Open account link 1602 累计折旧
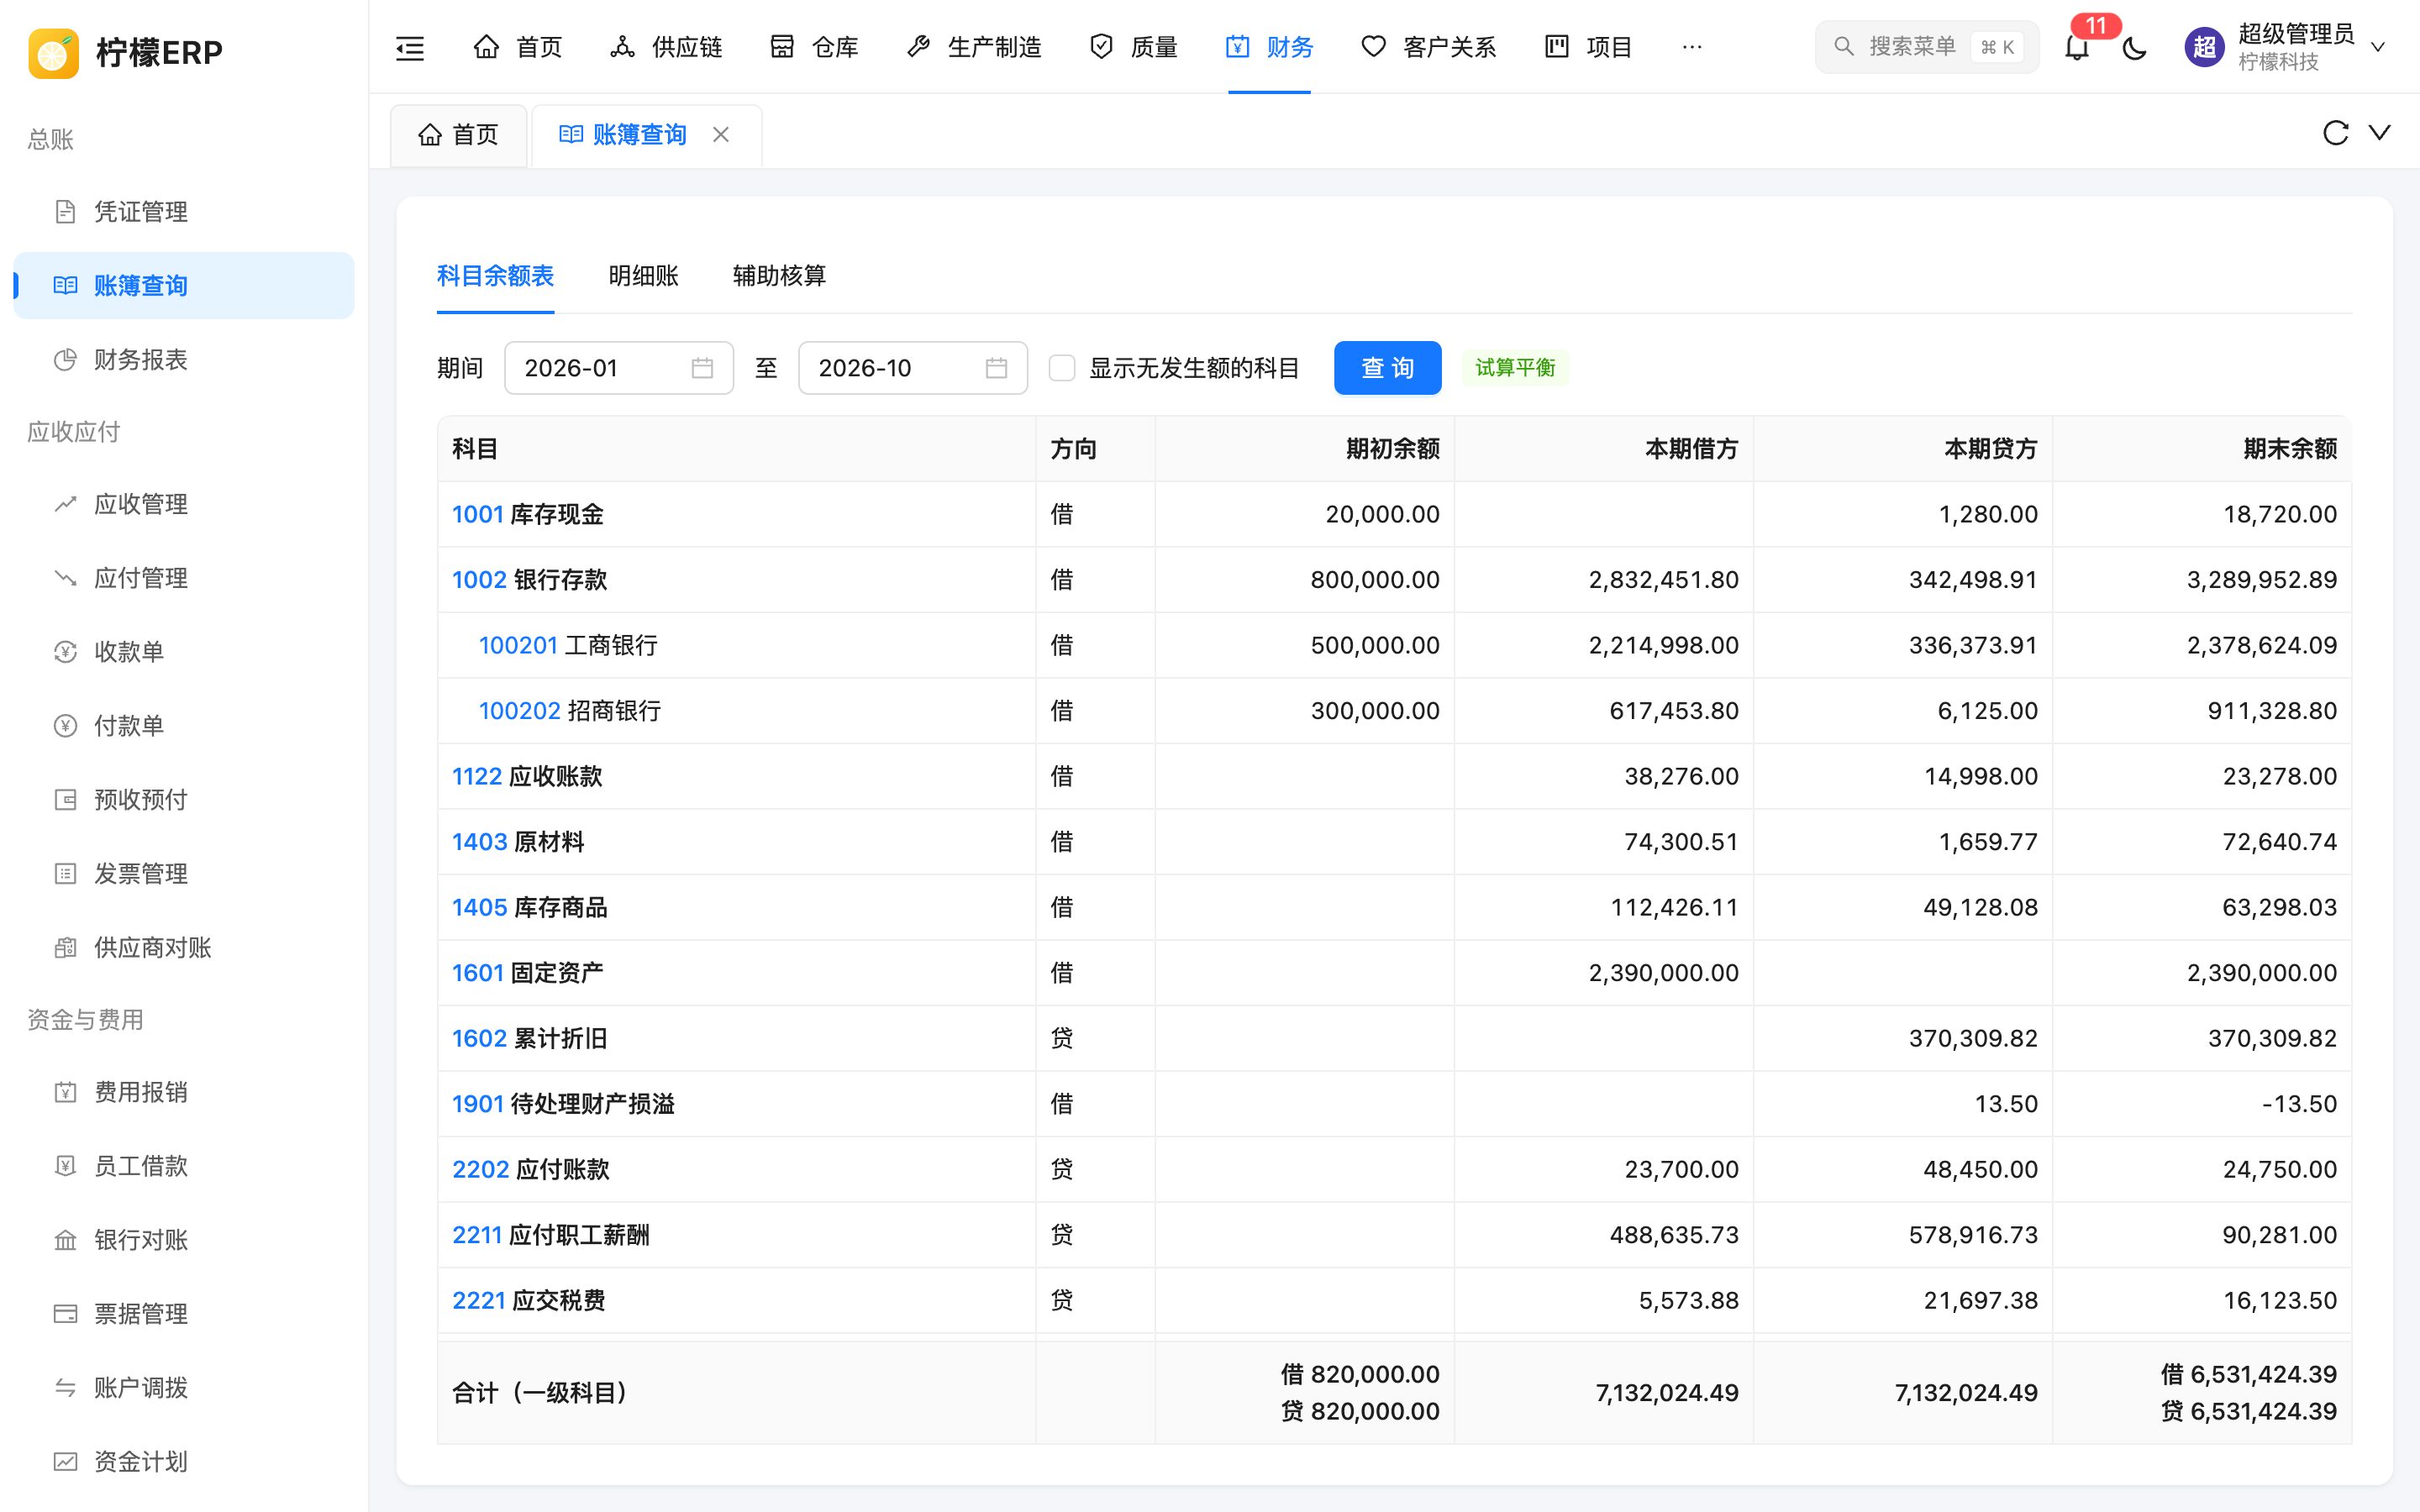The height and width of the screenshot is (1512, 2420). click(529, 1038)
